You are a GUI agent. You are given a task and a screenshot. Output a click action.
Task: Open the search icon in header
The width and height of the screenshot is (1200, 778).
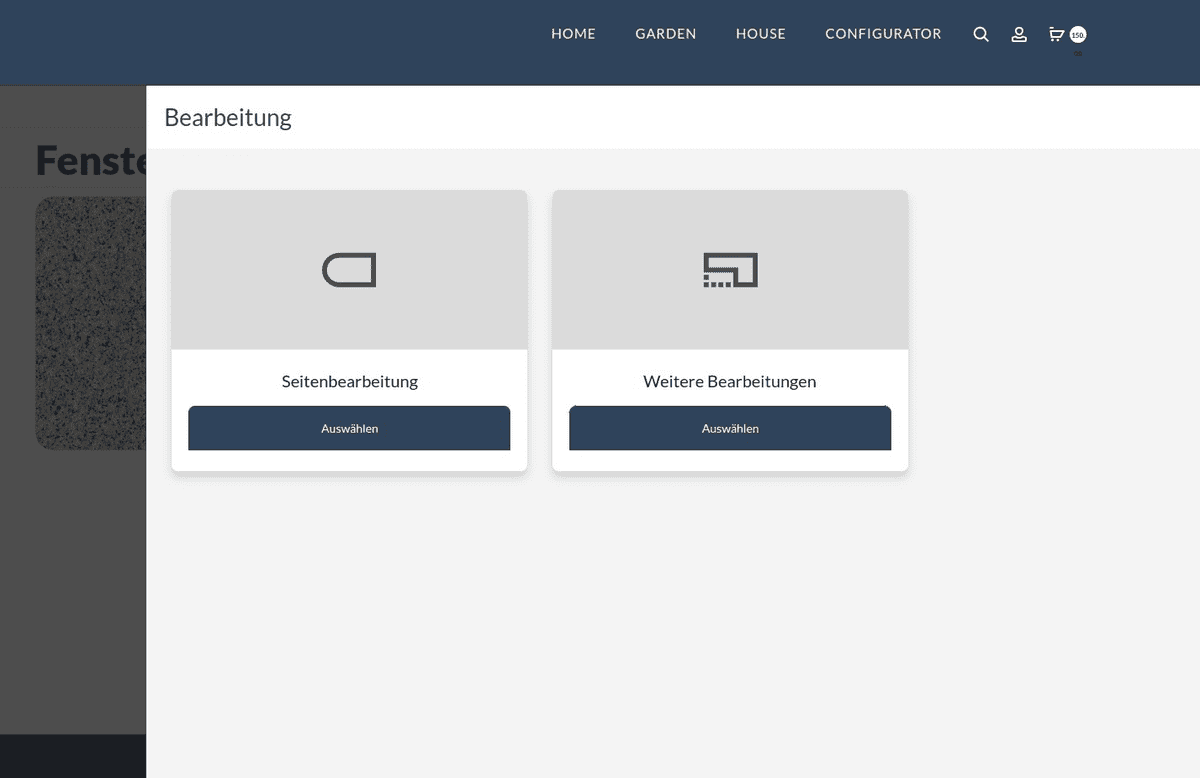981,35
